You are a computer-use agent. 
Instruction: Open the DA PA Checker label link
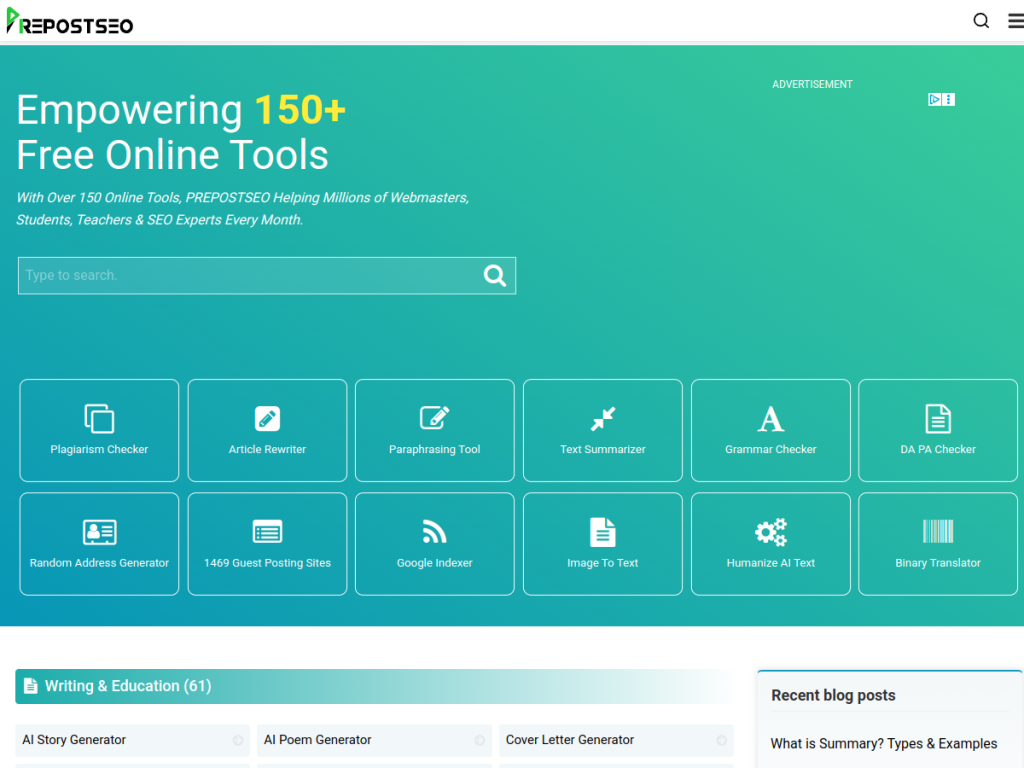click(x=938, y=449)
